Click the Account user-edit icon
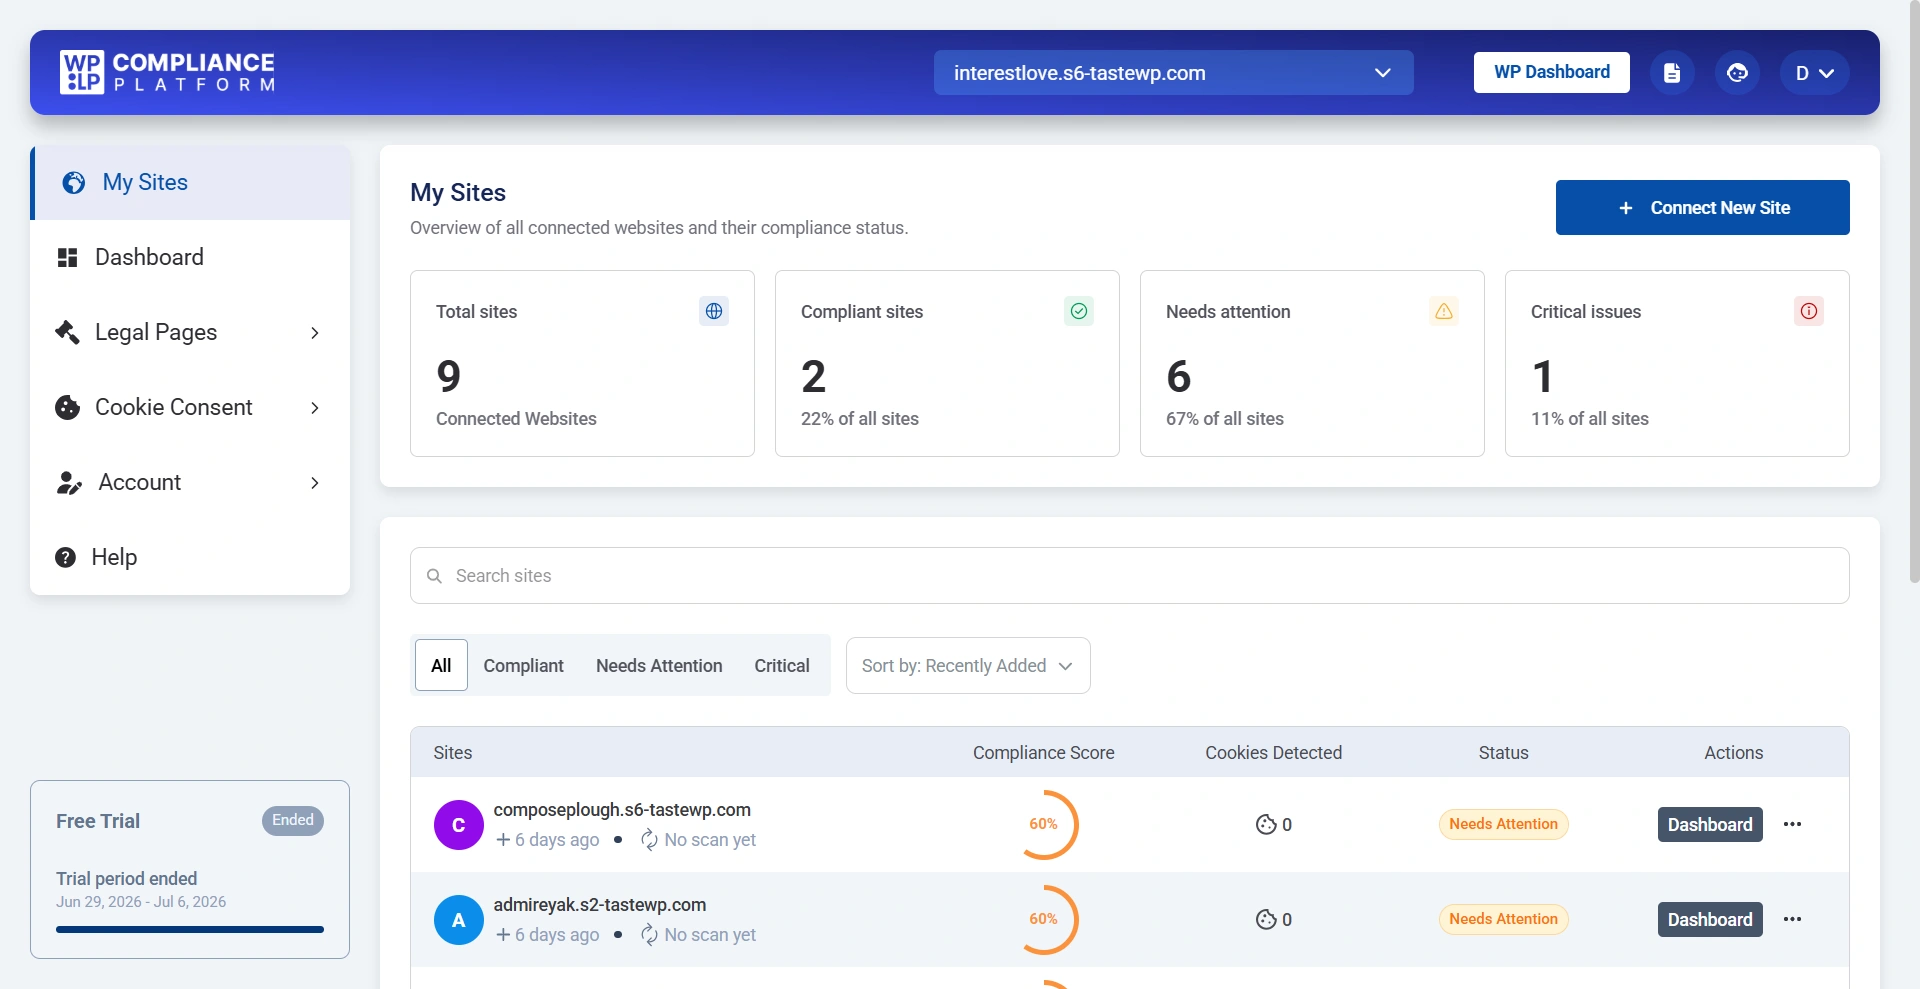The image size is (1920, 989). [x=69, y=483]
